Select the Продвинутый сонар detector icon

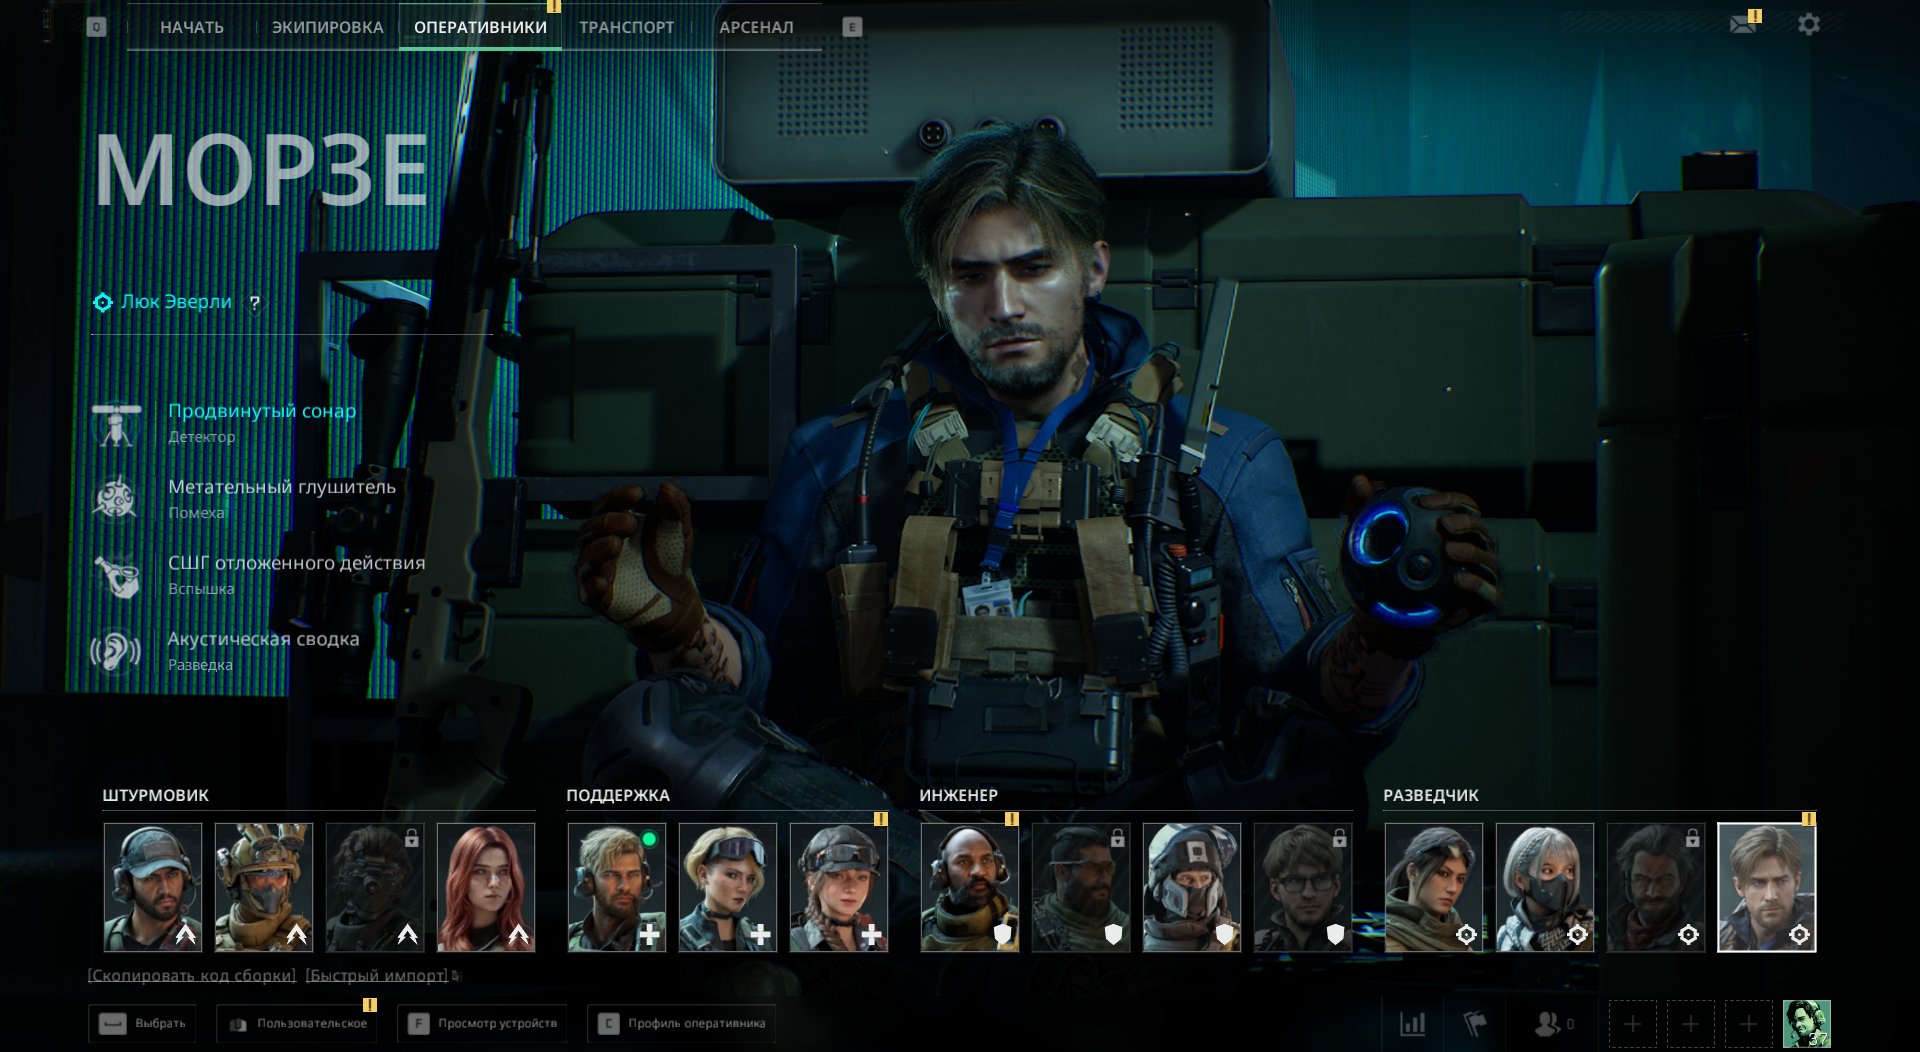click(x=117, y=424)
